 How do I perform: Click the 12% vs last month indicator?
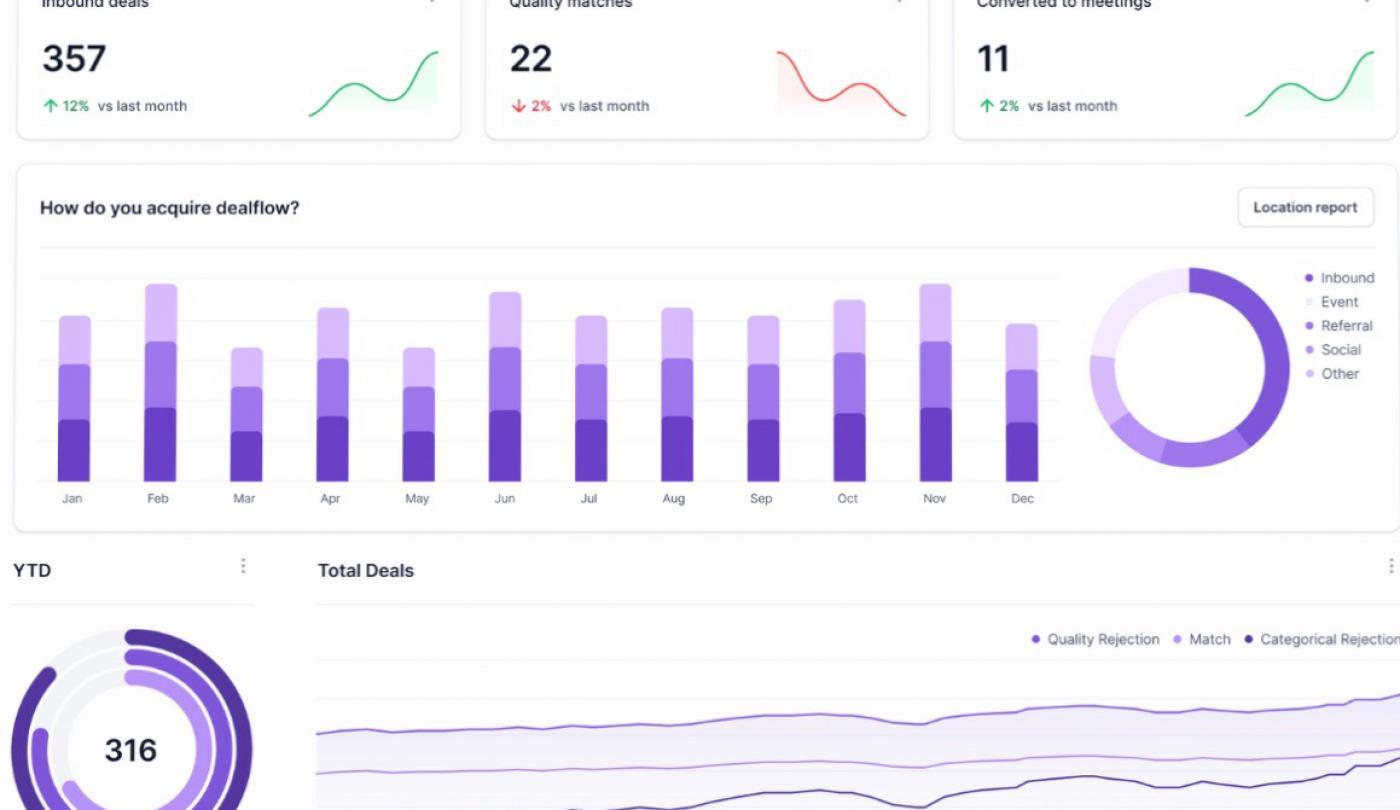[x=114, y=106]
